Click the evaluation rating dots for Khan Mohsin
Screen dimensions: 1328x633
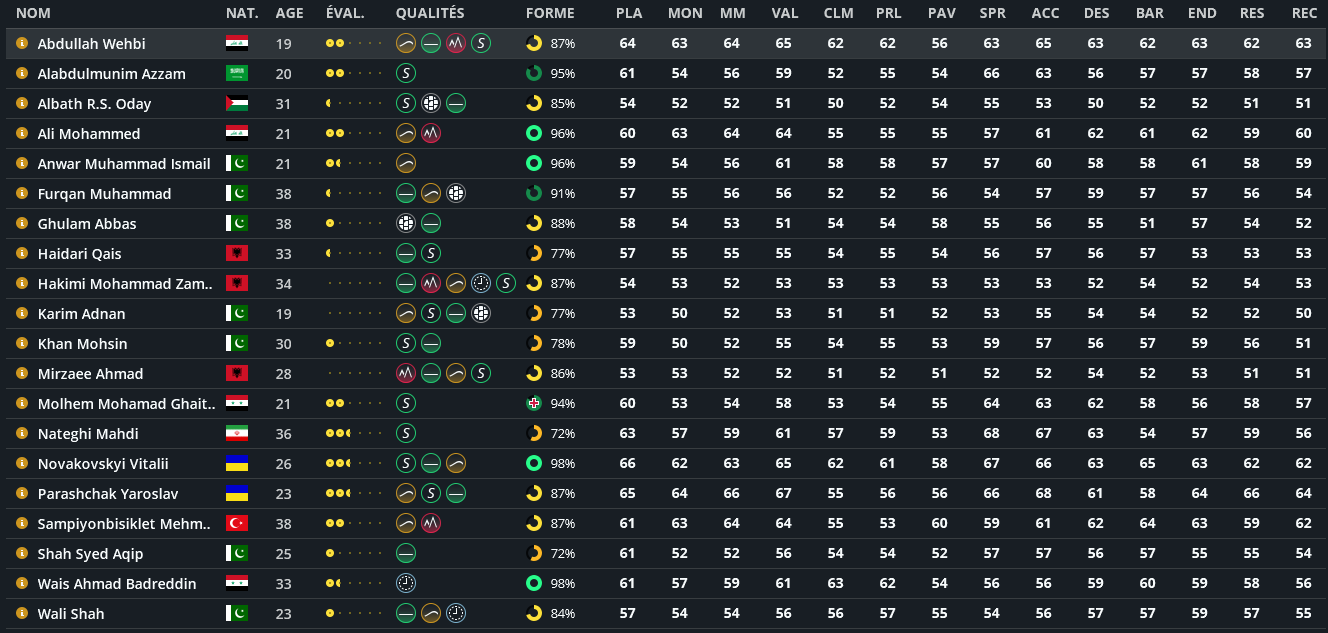click(x=353, y=343)
